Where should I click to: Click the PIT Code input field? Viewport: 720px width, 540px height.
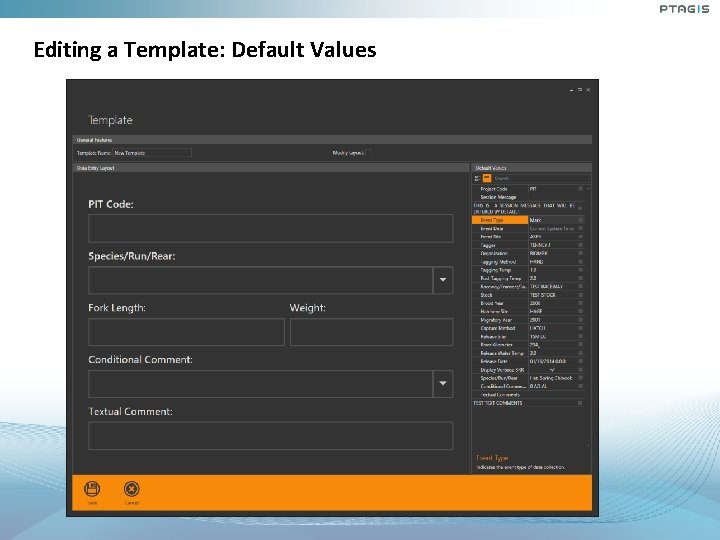pos(270,228)
